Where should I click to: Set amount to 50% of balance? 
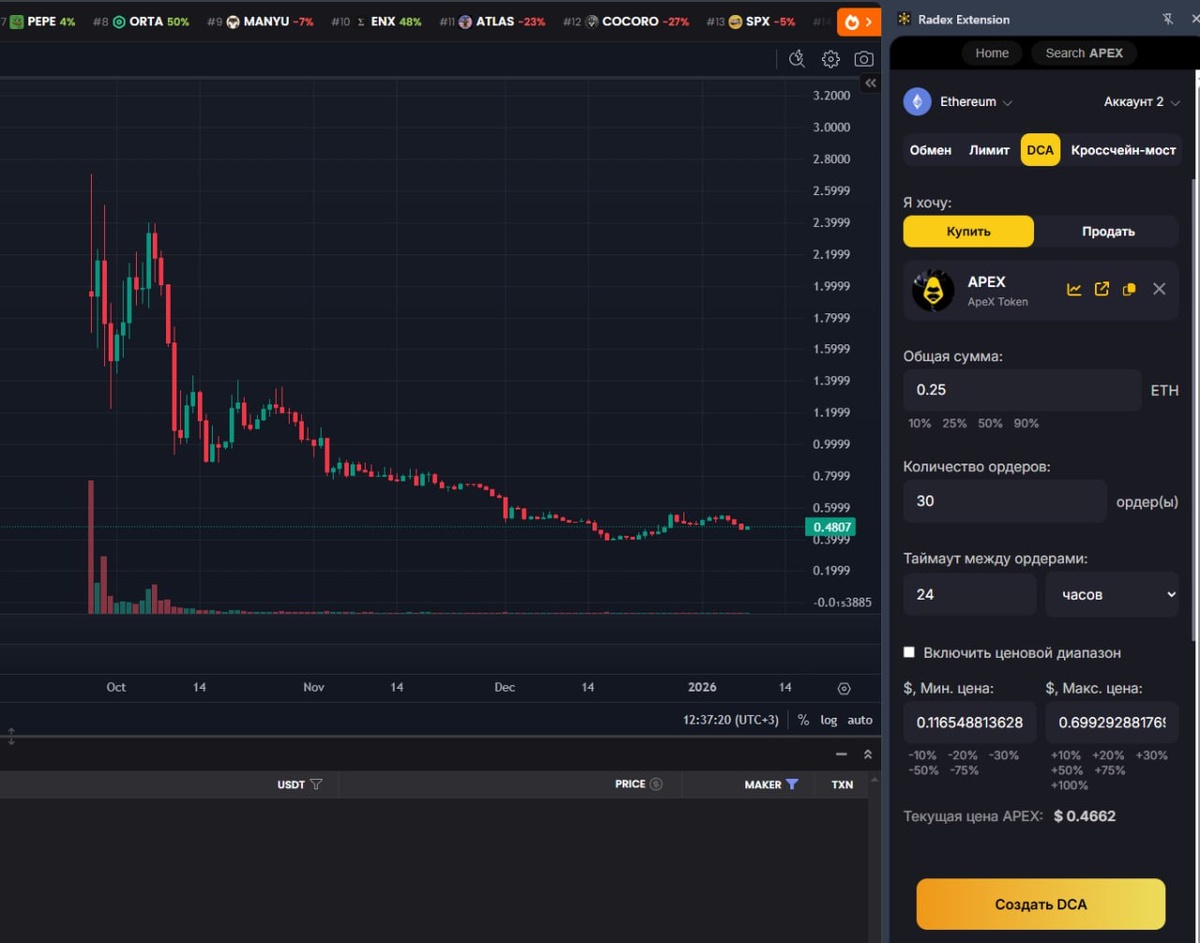click(x=990, y=424)
